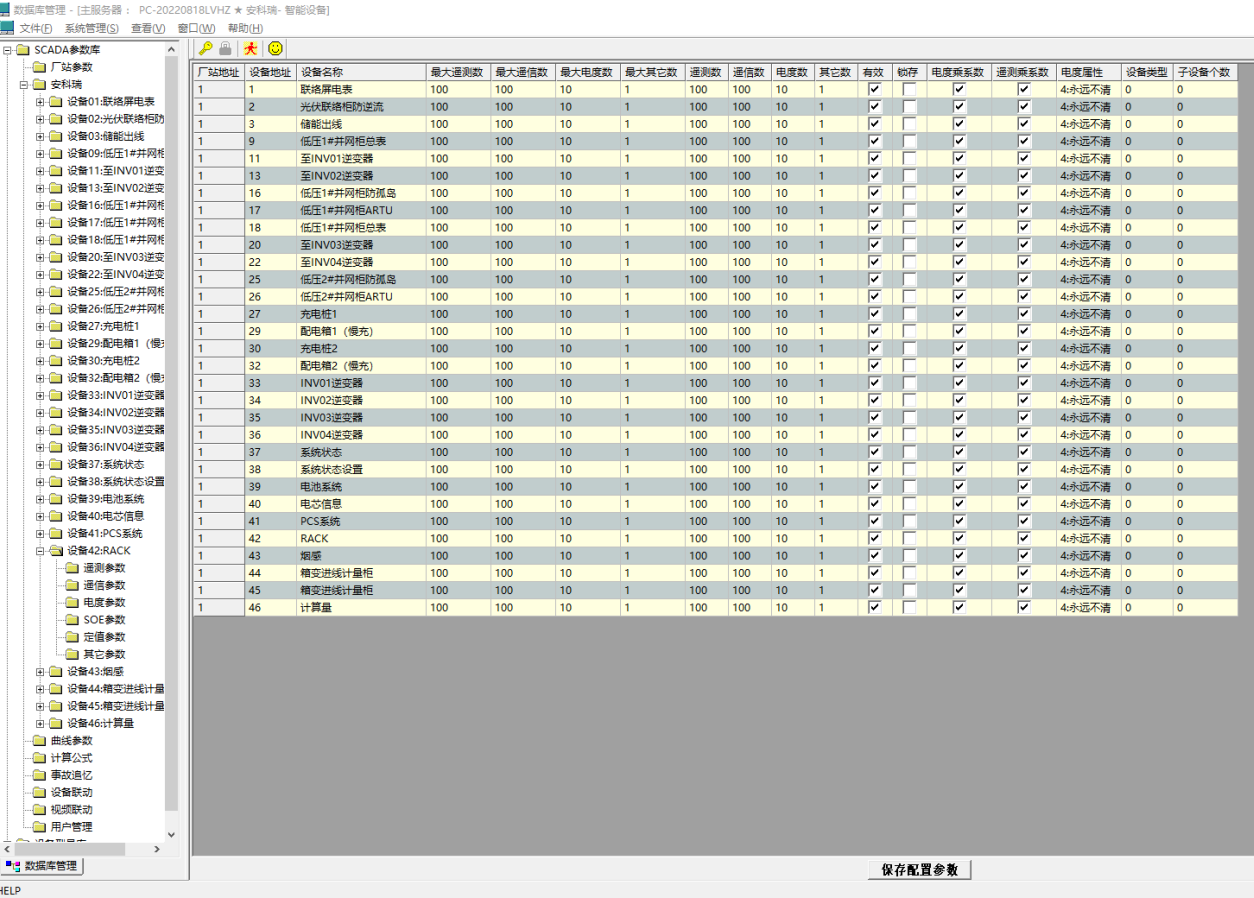Viewport: 1254px width, 898px height.
Task: Open the 窗口(W) menu
Action: pyautogui.click(x=196, y=28)
